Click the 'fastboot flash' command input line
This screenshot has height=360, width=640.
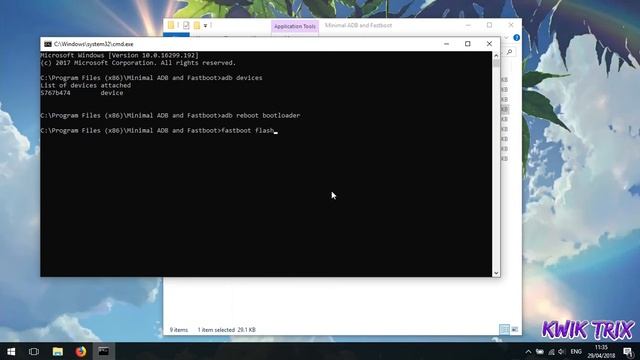[x=159, y=131]
